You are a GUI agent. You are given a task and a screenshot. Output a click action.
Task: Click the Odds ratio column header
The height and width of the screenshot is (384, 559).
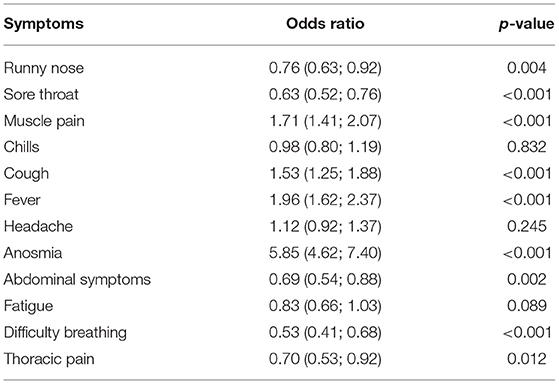[325, 24]
